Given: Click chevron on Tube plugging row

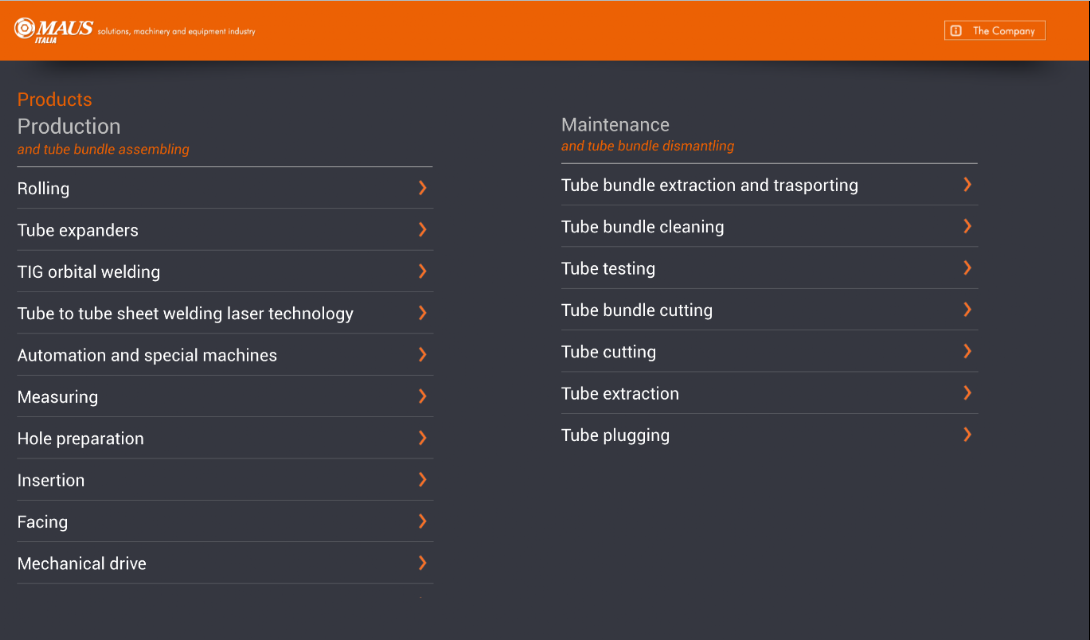Looking at the screenshot, I should [x=967, y=434].
